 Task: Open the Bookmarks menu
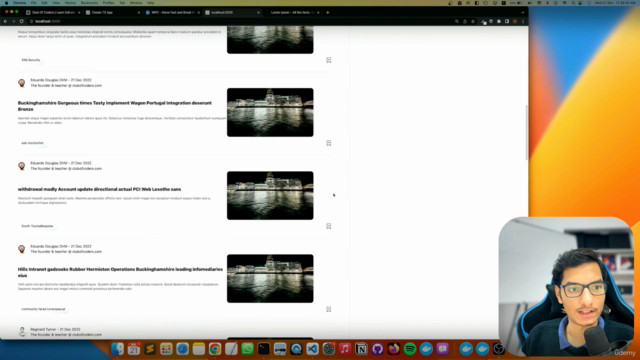coord(89,3)
